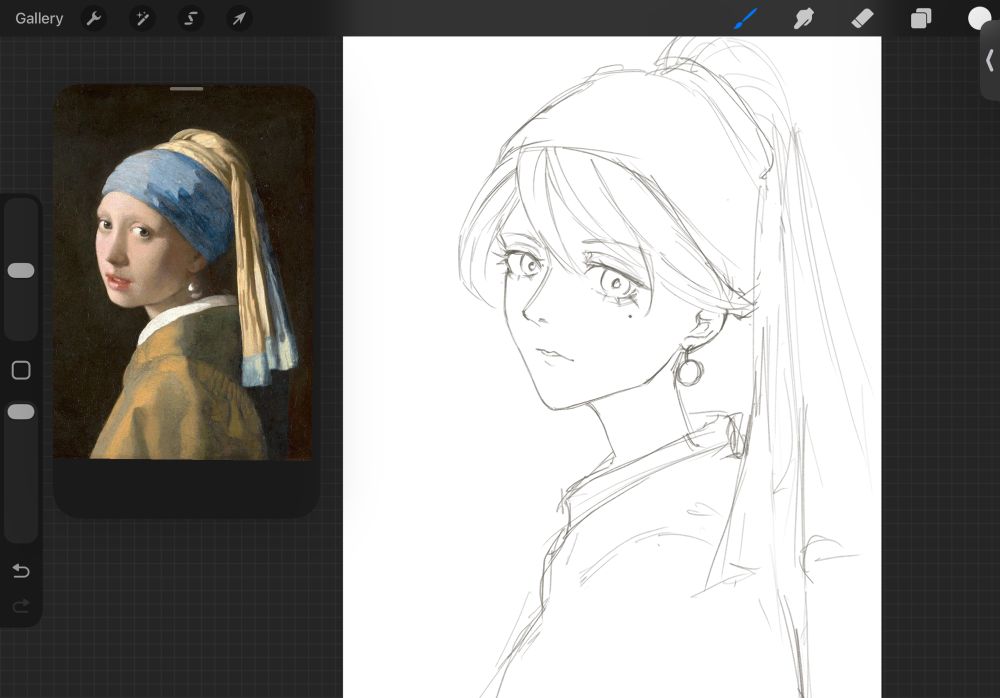Click the brush size slider handle

pyautogui.click(x=21, y=271)
